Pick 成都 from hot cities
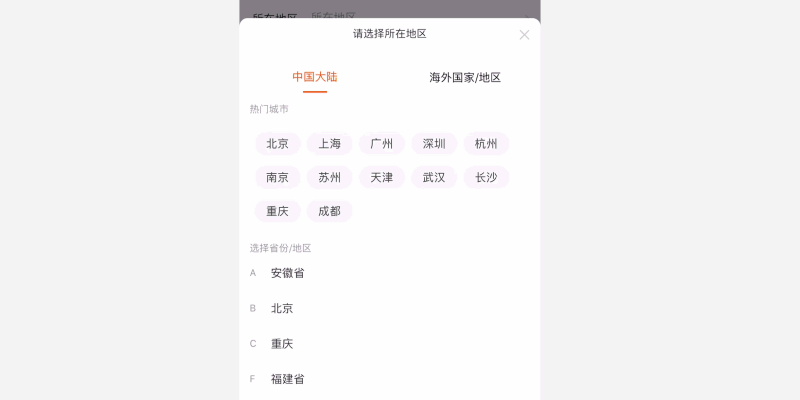This screenshot has width=800, height=400. coord(329,211)
